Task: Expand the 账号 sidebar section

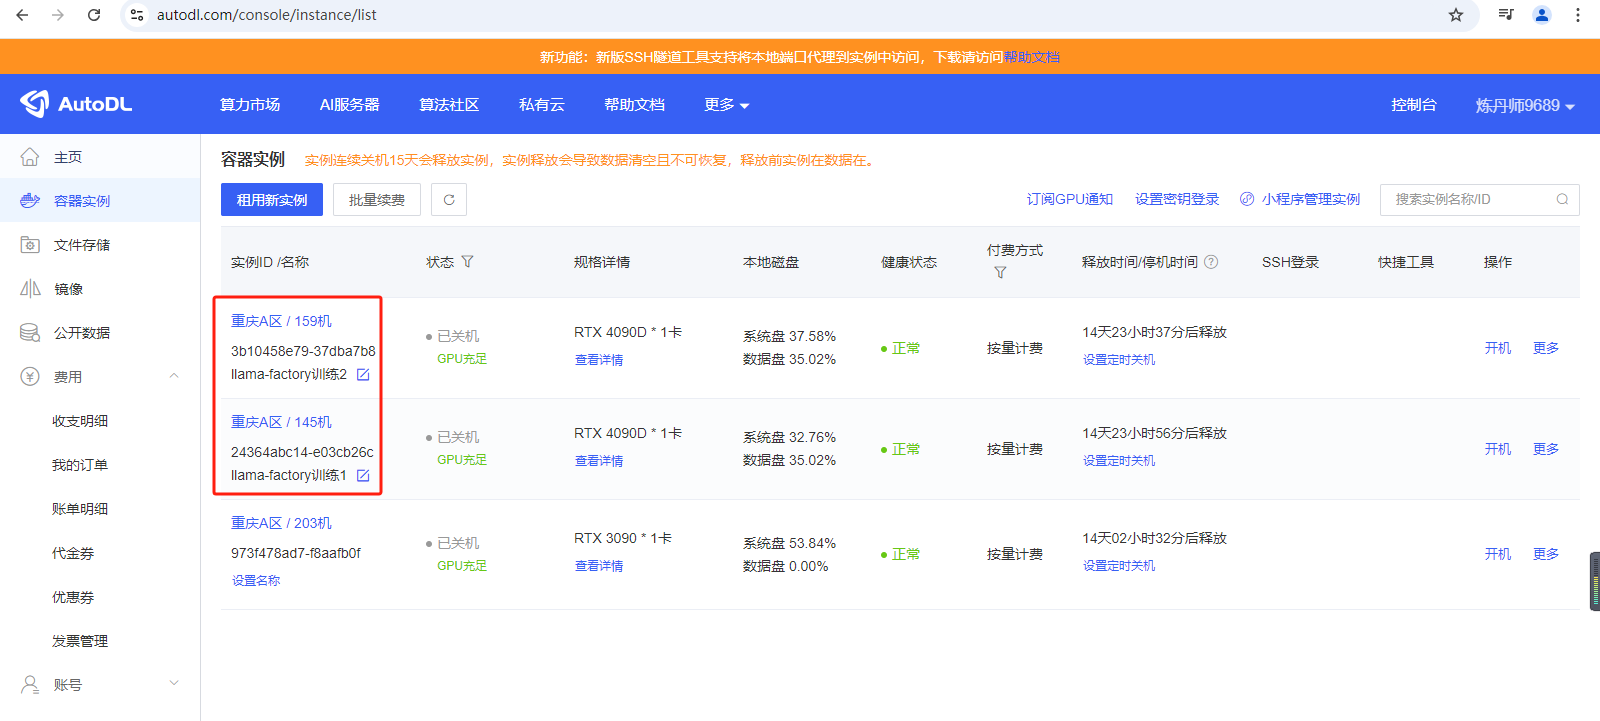Action: [174, 684]
